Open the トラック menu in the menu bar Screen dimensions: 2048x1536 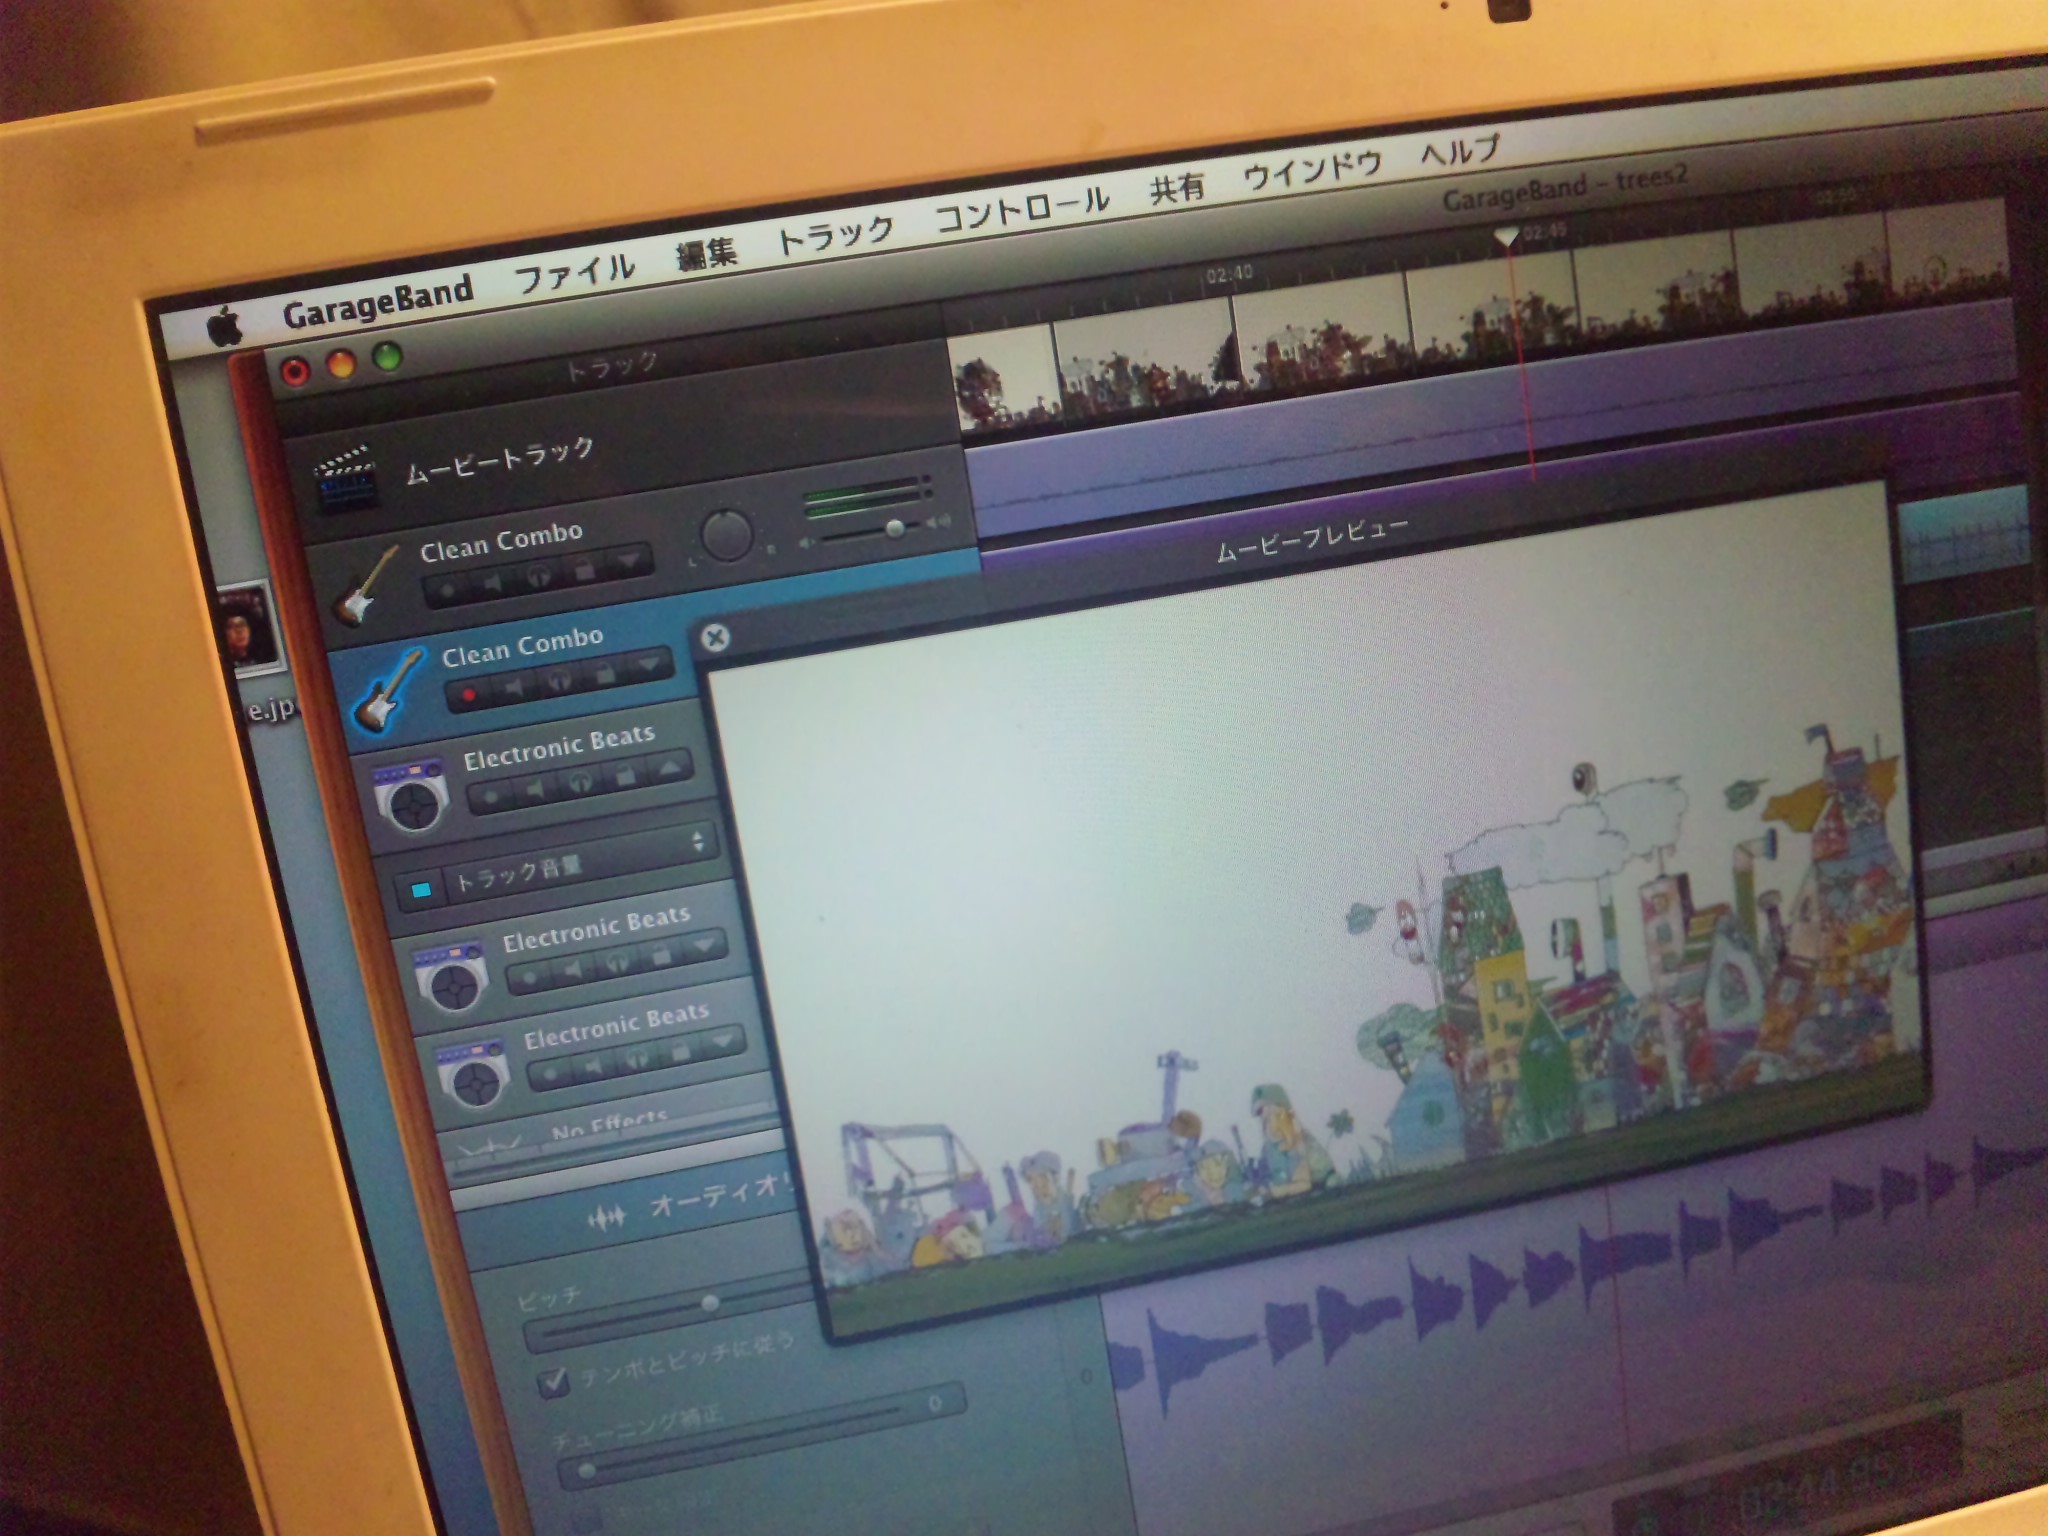coord(834,236)
